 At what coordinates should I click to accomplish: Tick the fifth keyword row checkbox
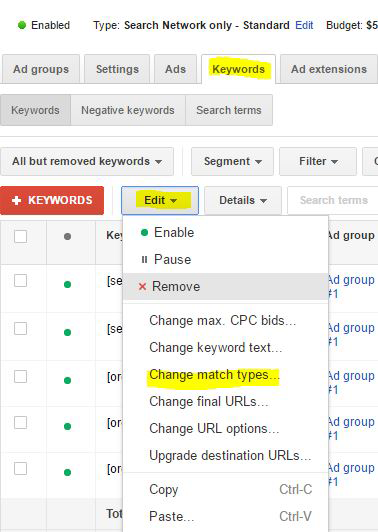pos(20,469)
